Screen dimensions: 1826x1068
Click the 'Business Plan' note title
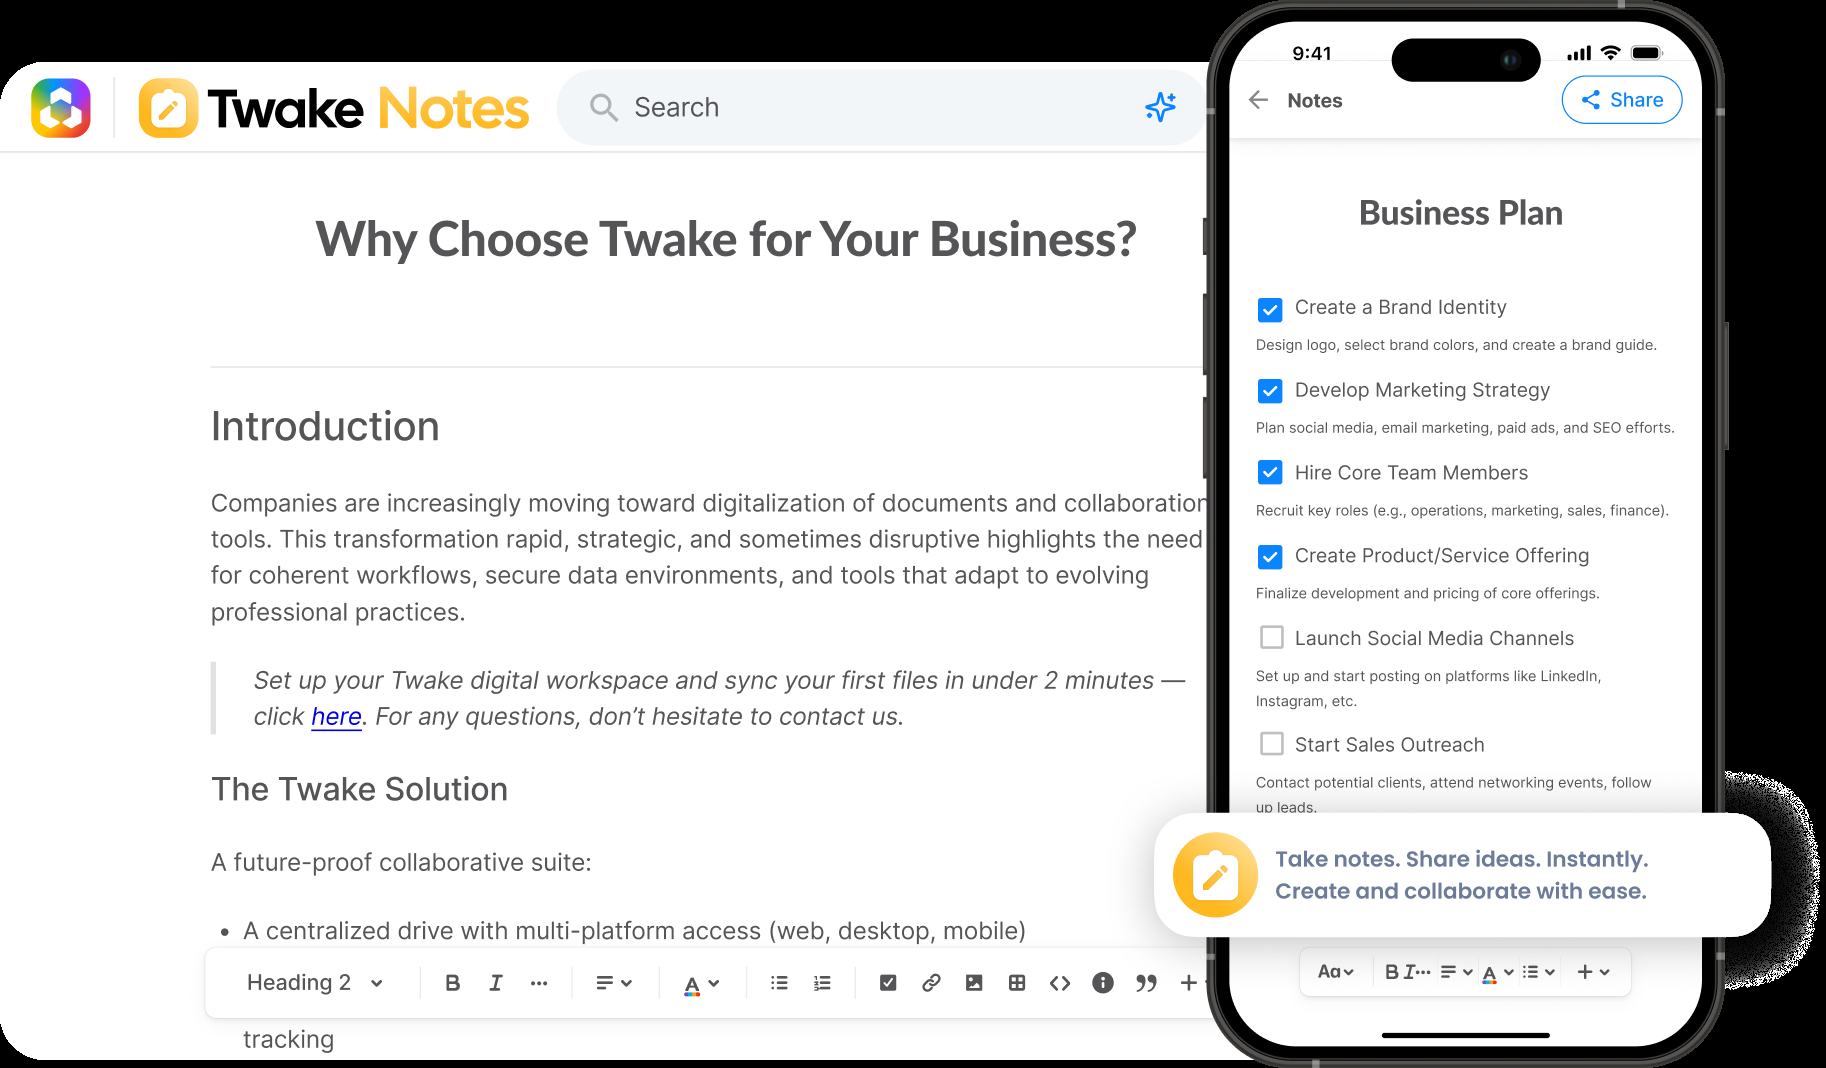(x=1460, y=213)
